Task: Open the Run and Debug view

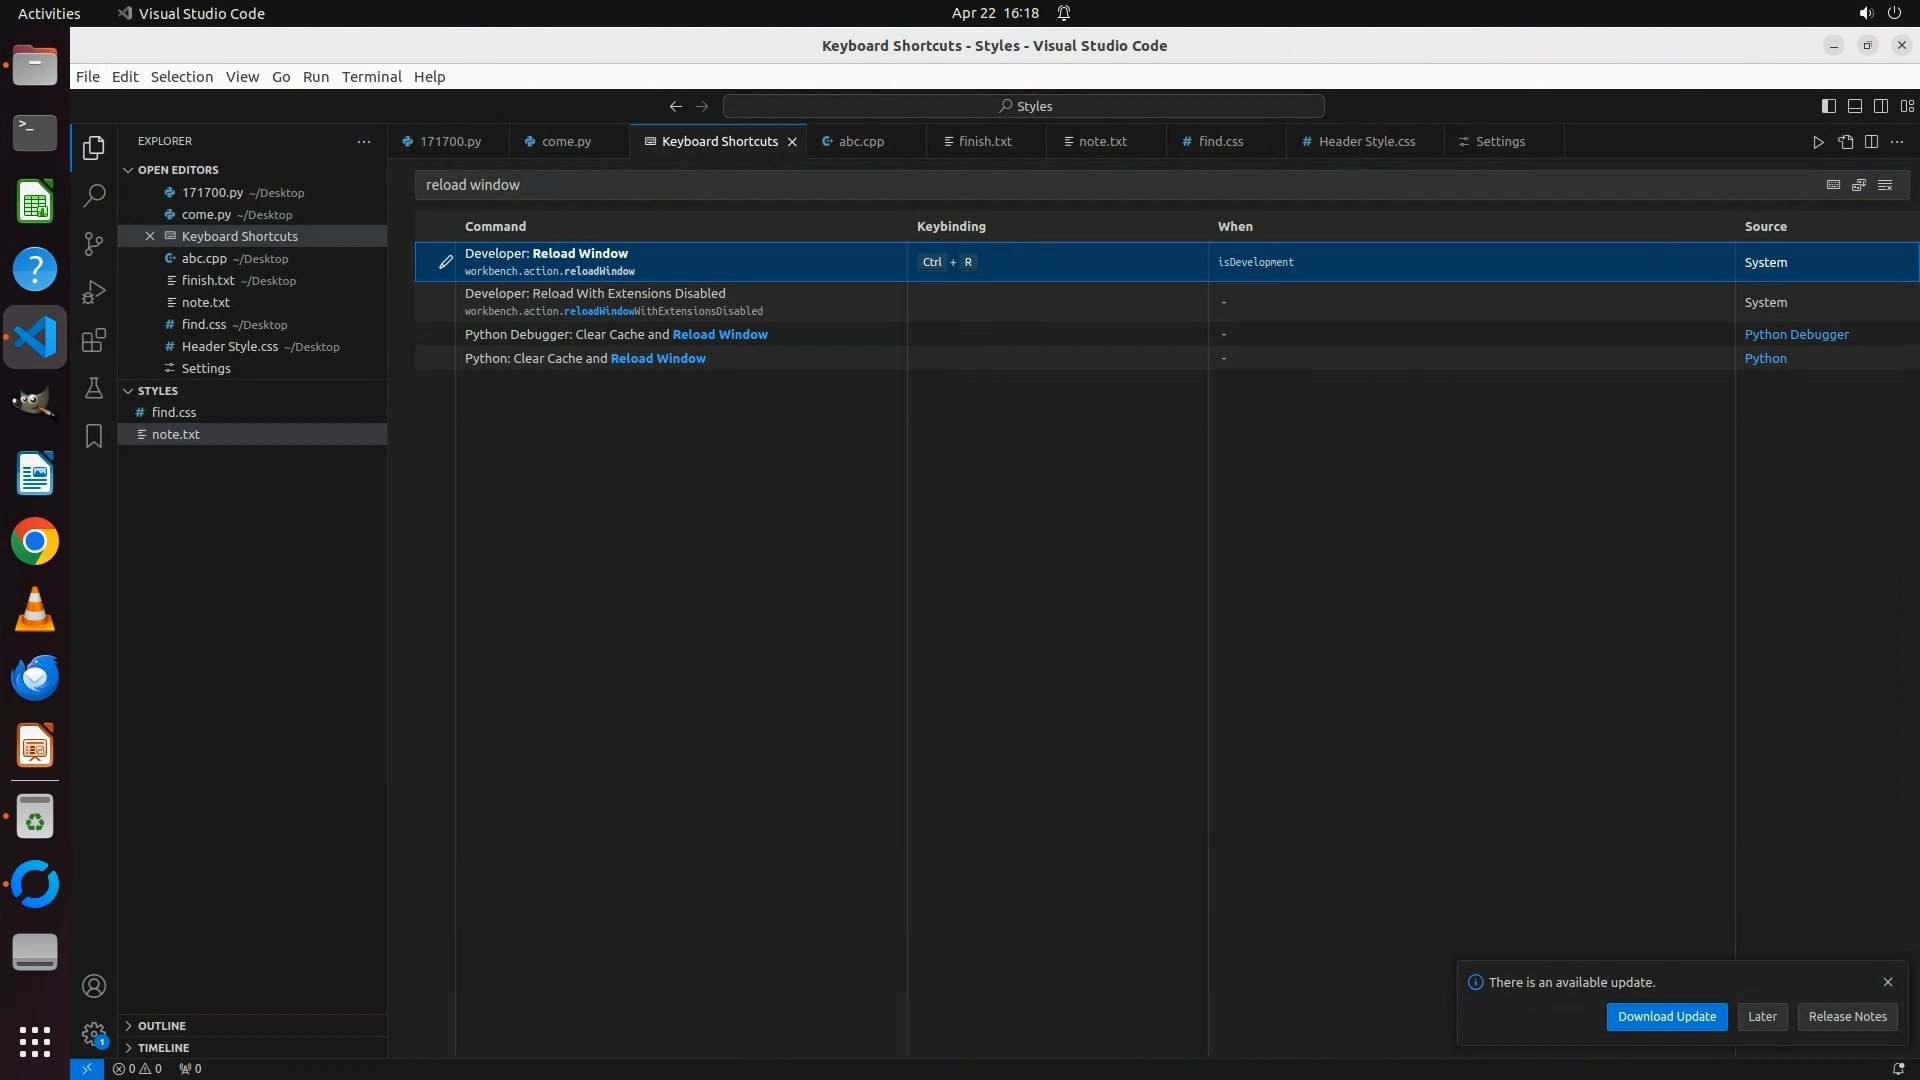Action: point(94,292)
